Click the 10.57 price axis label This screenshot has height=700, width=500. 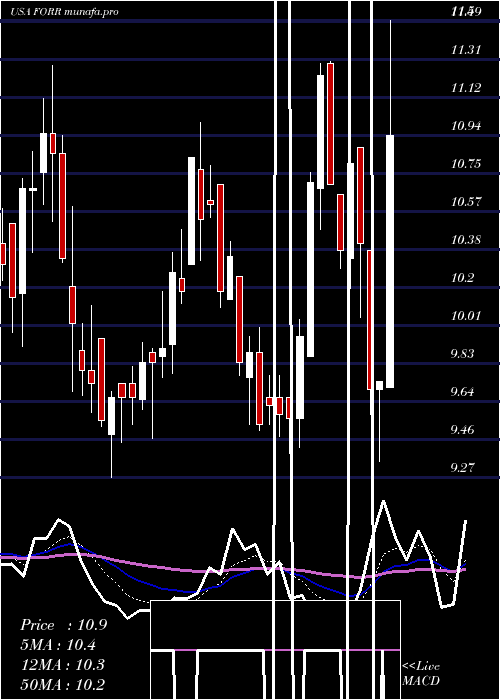tap(466, 201)
